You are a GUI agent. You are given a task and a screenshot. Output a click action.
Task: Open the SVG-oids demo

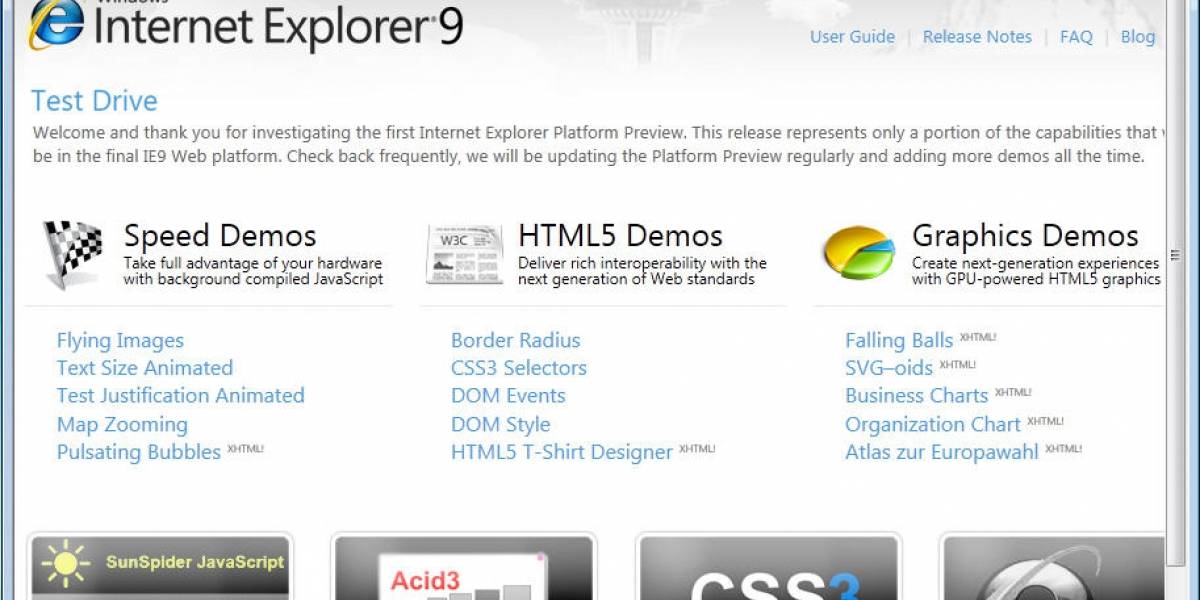point(889,368)
